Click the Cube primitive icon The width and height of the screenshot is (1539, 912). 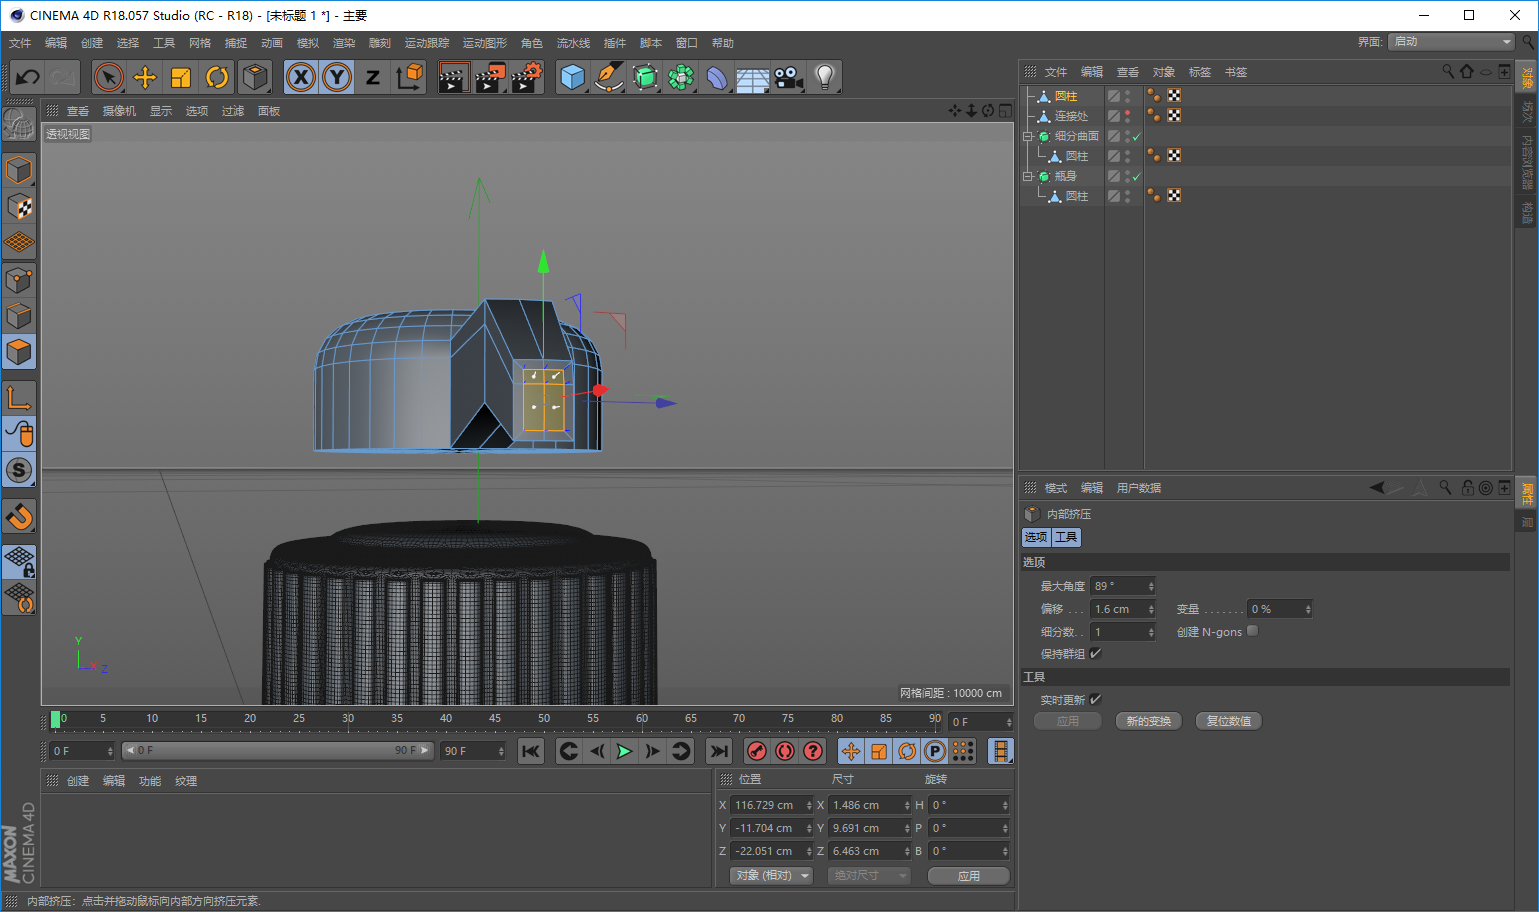coord(573,77)
